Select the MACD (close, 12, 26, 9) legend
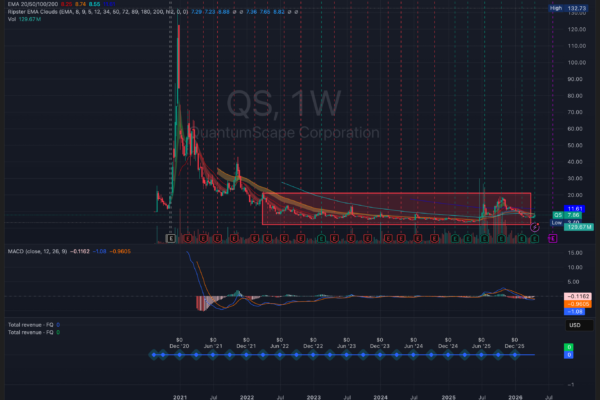 [38, 251]
